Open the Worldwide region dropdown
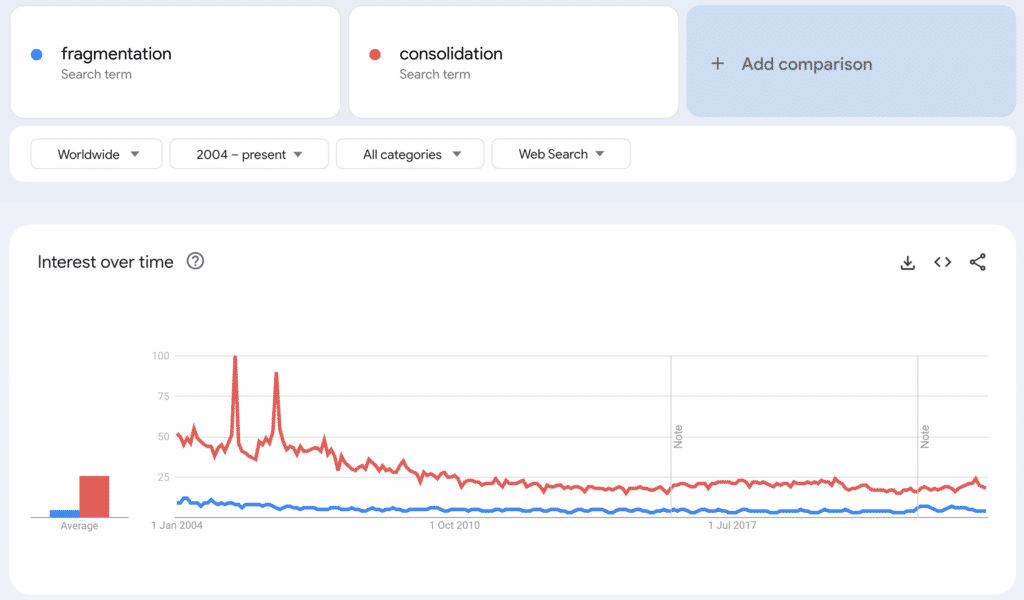 point(96,154)
